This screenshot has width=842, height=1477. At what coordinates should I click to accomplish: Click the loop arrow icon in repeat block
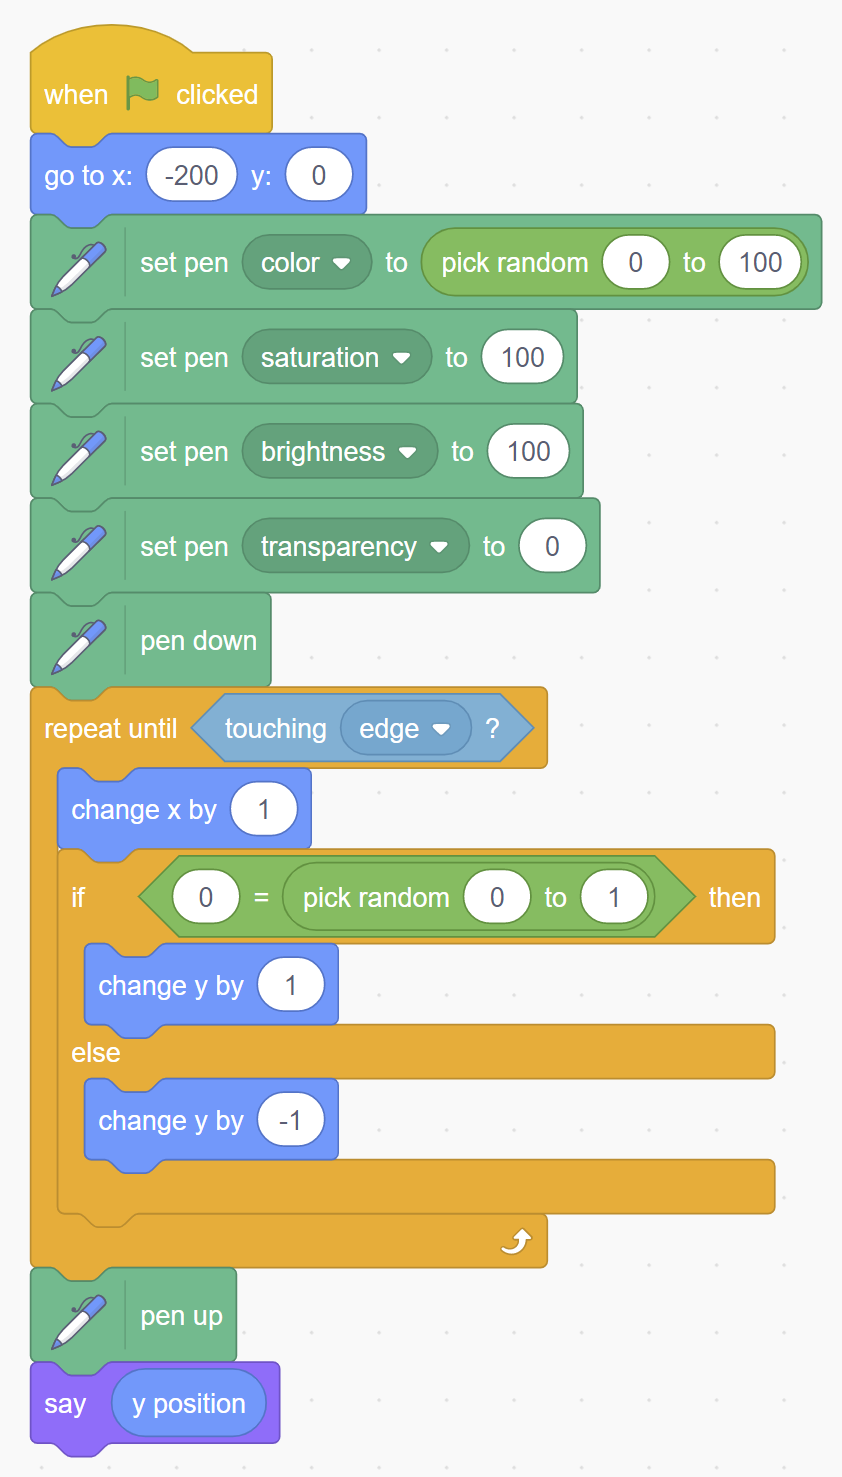(516, 1241)
